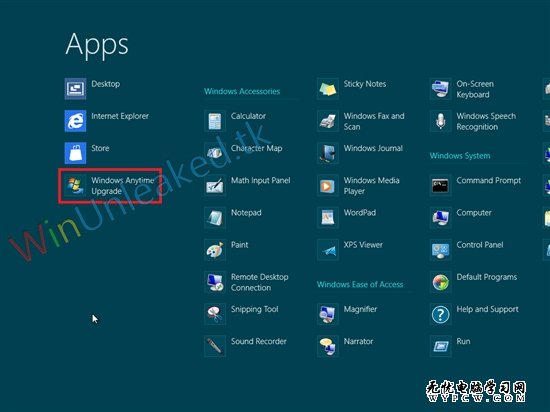Click the 'XPS Viewer' label
Viewport: 550px width, 412px height.
pos(363,245)
